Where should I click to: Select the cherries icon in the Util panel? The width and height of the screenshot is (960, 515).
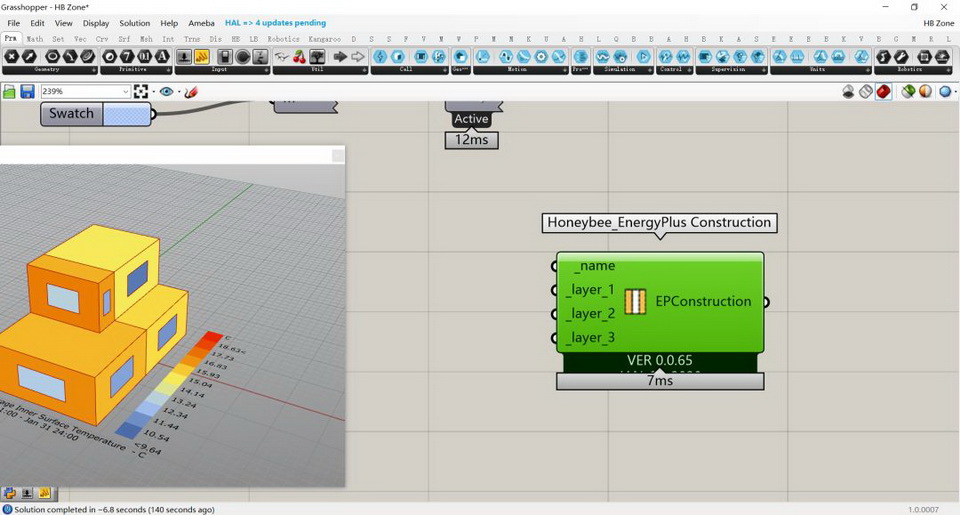(x=299, y=57)
